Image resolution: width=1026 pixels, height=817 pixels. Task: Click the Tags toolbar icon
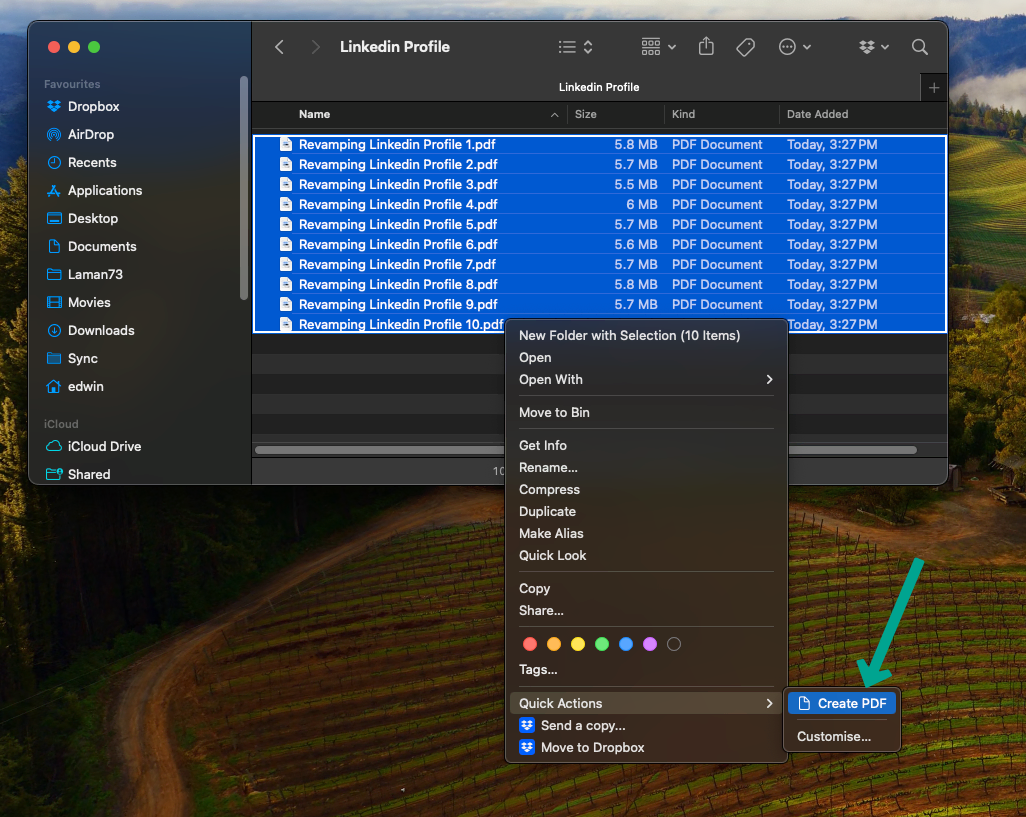(x=745, y=47)
